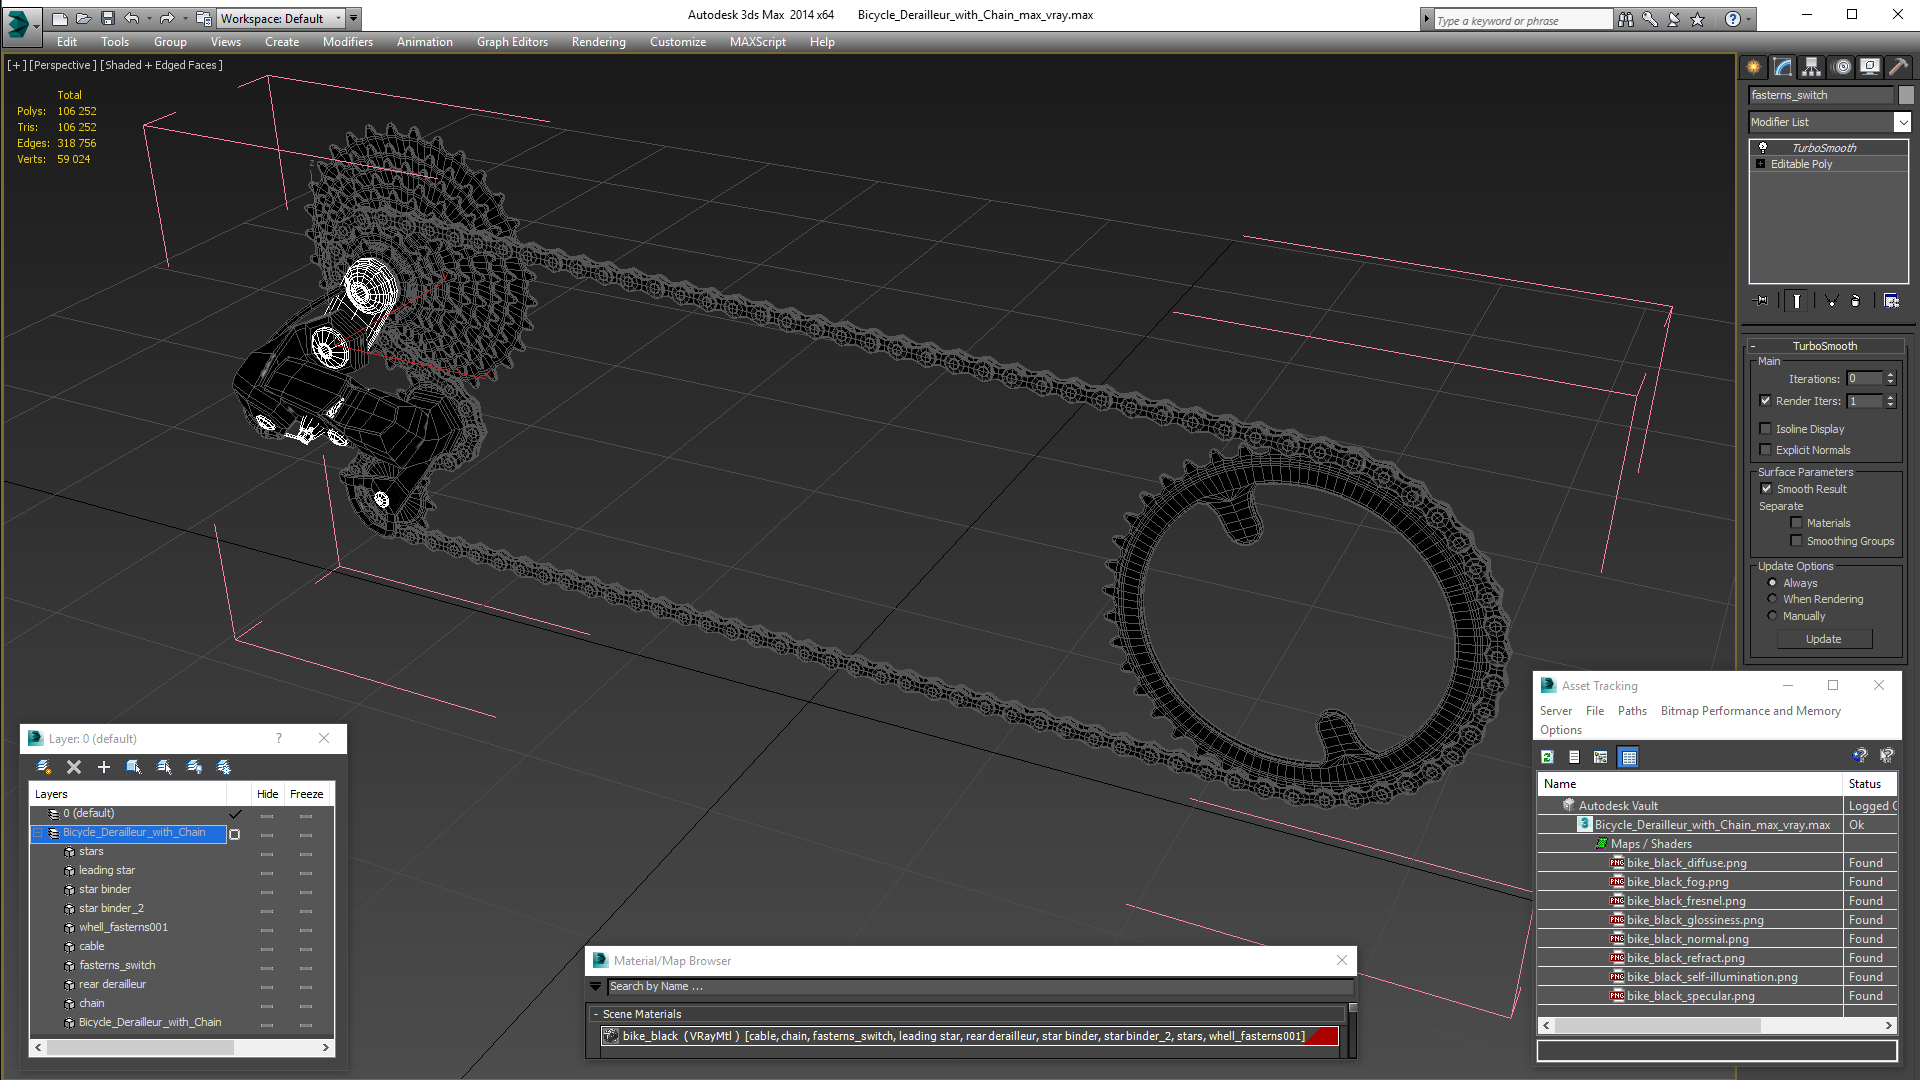Click Create New Layer icon
Screen dimensions: 1920x1080
(x=44, y=767)
